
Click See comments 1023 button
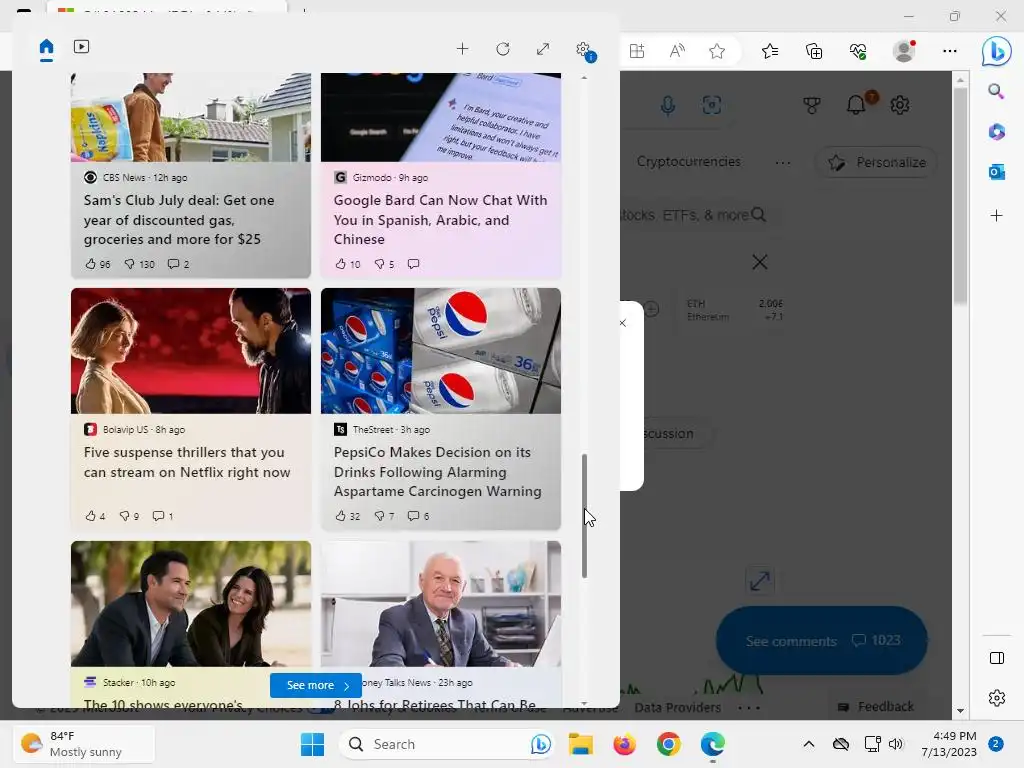tap(822, 641)
